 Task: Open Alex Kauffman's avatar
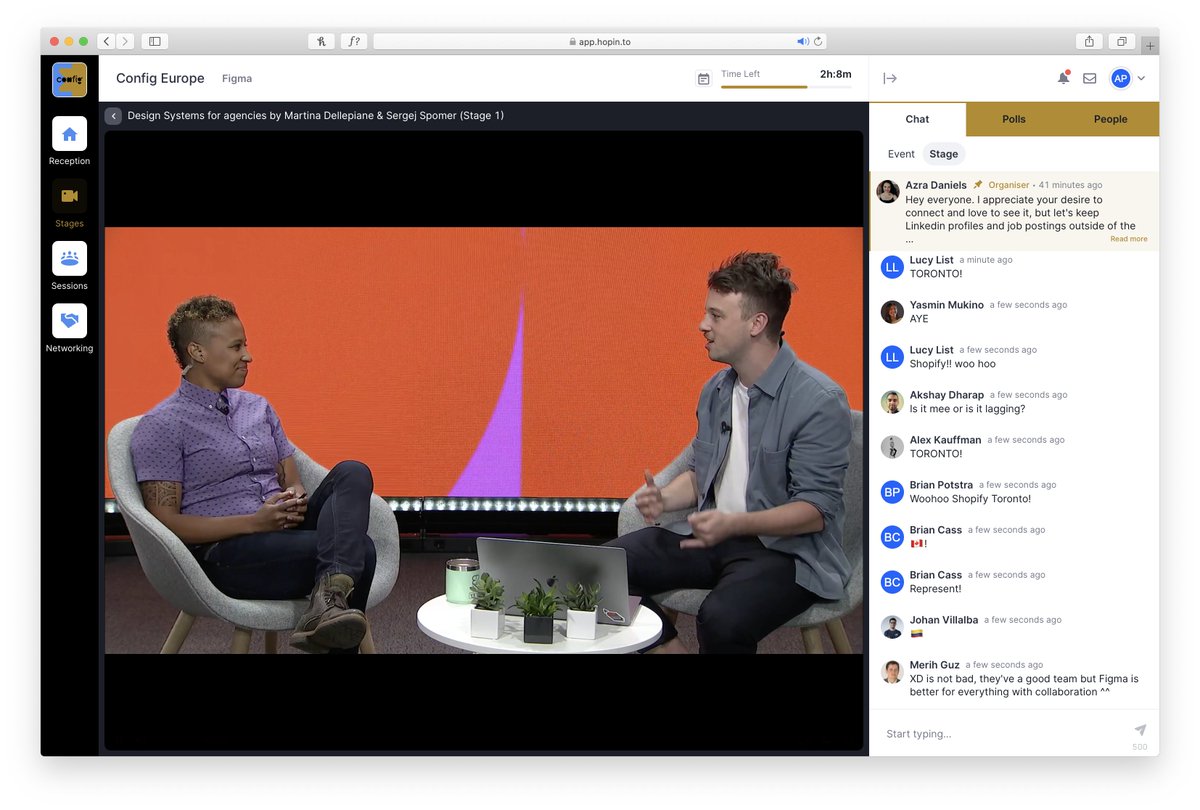tap(892, 447)
